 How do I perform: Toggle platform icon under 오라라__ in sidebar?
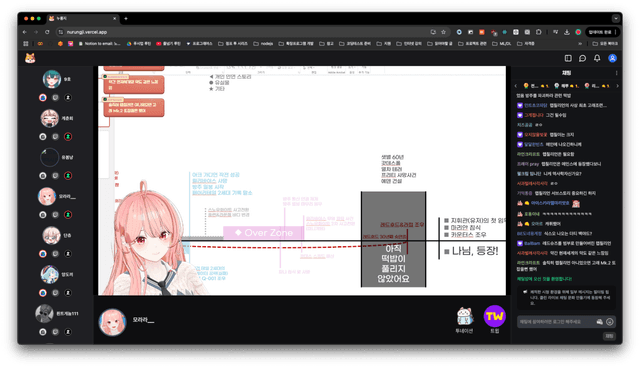(43, 215)
